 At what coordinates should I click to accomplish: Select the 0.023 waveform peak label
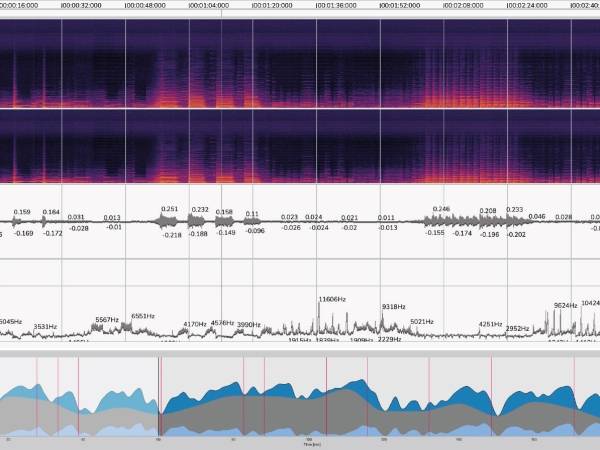tap(289, 217)
